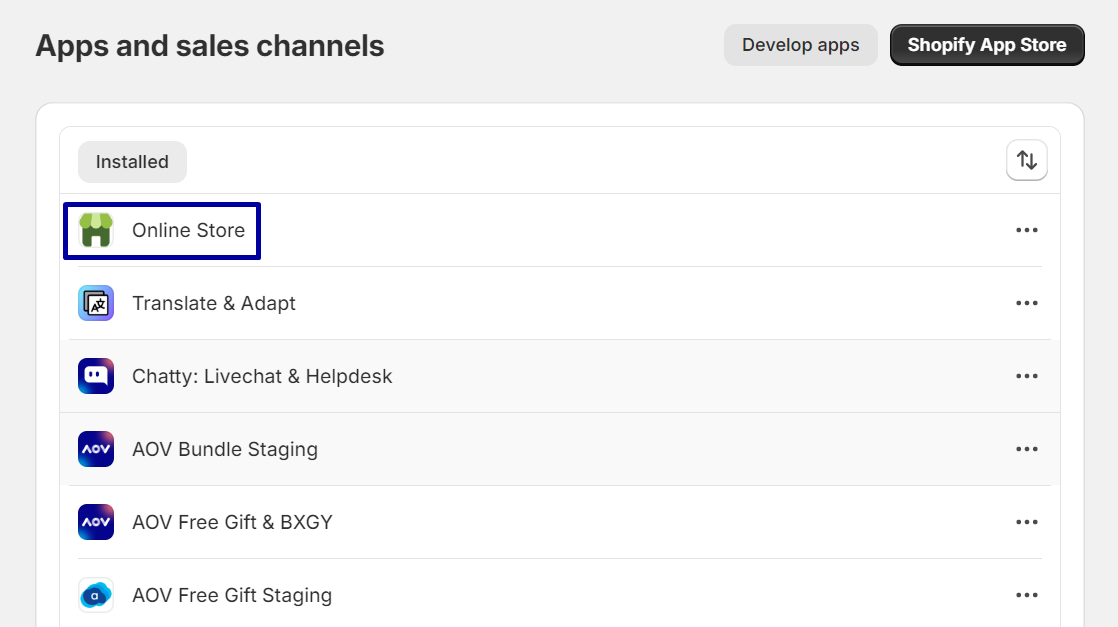Open Chatty: Livechat & Helpdesk app
The image size is (1118, 627).
click(x=262, y=376)
